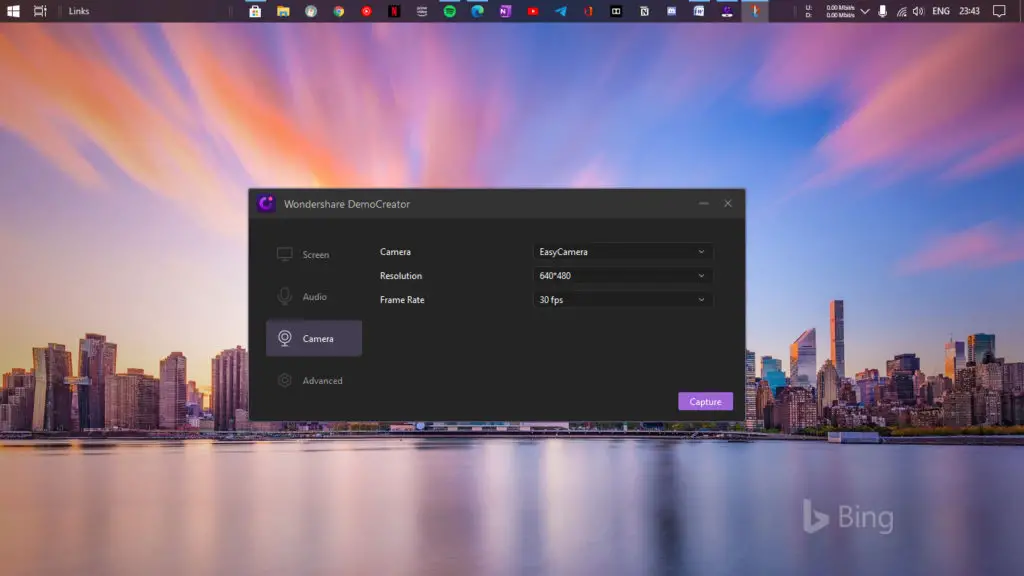Click the monitor icon beside Screen
Viewport: 1024px width, 576px height.
click(284, 254)
